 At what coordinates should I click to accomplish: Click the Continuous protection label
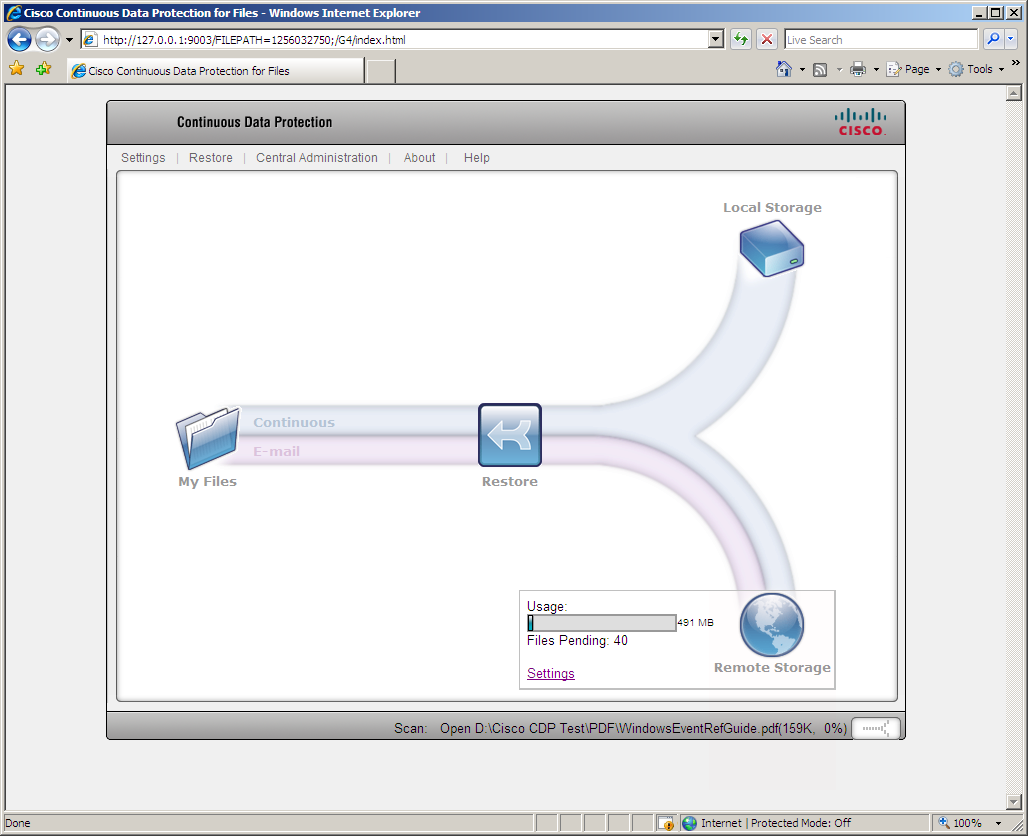(294, 423)
